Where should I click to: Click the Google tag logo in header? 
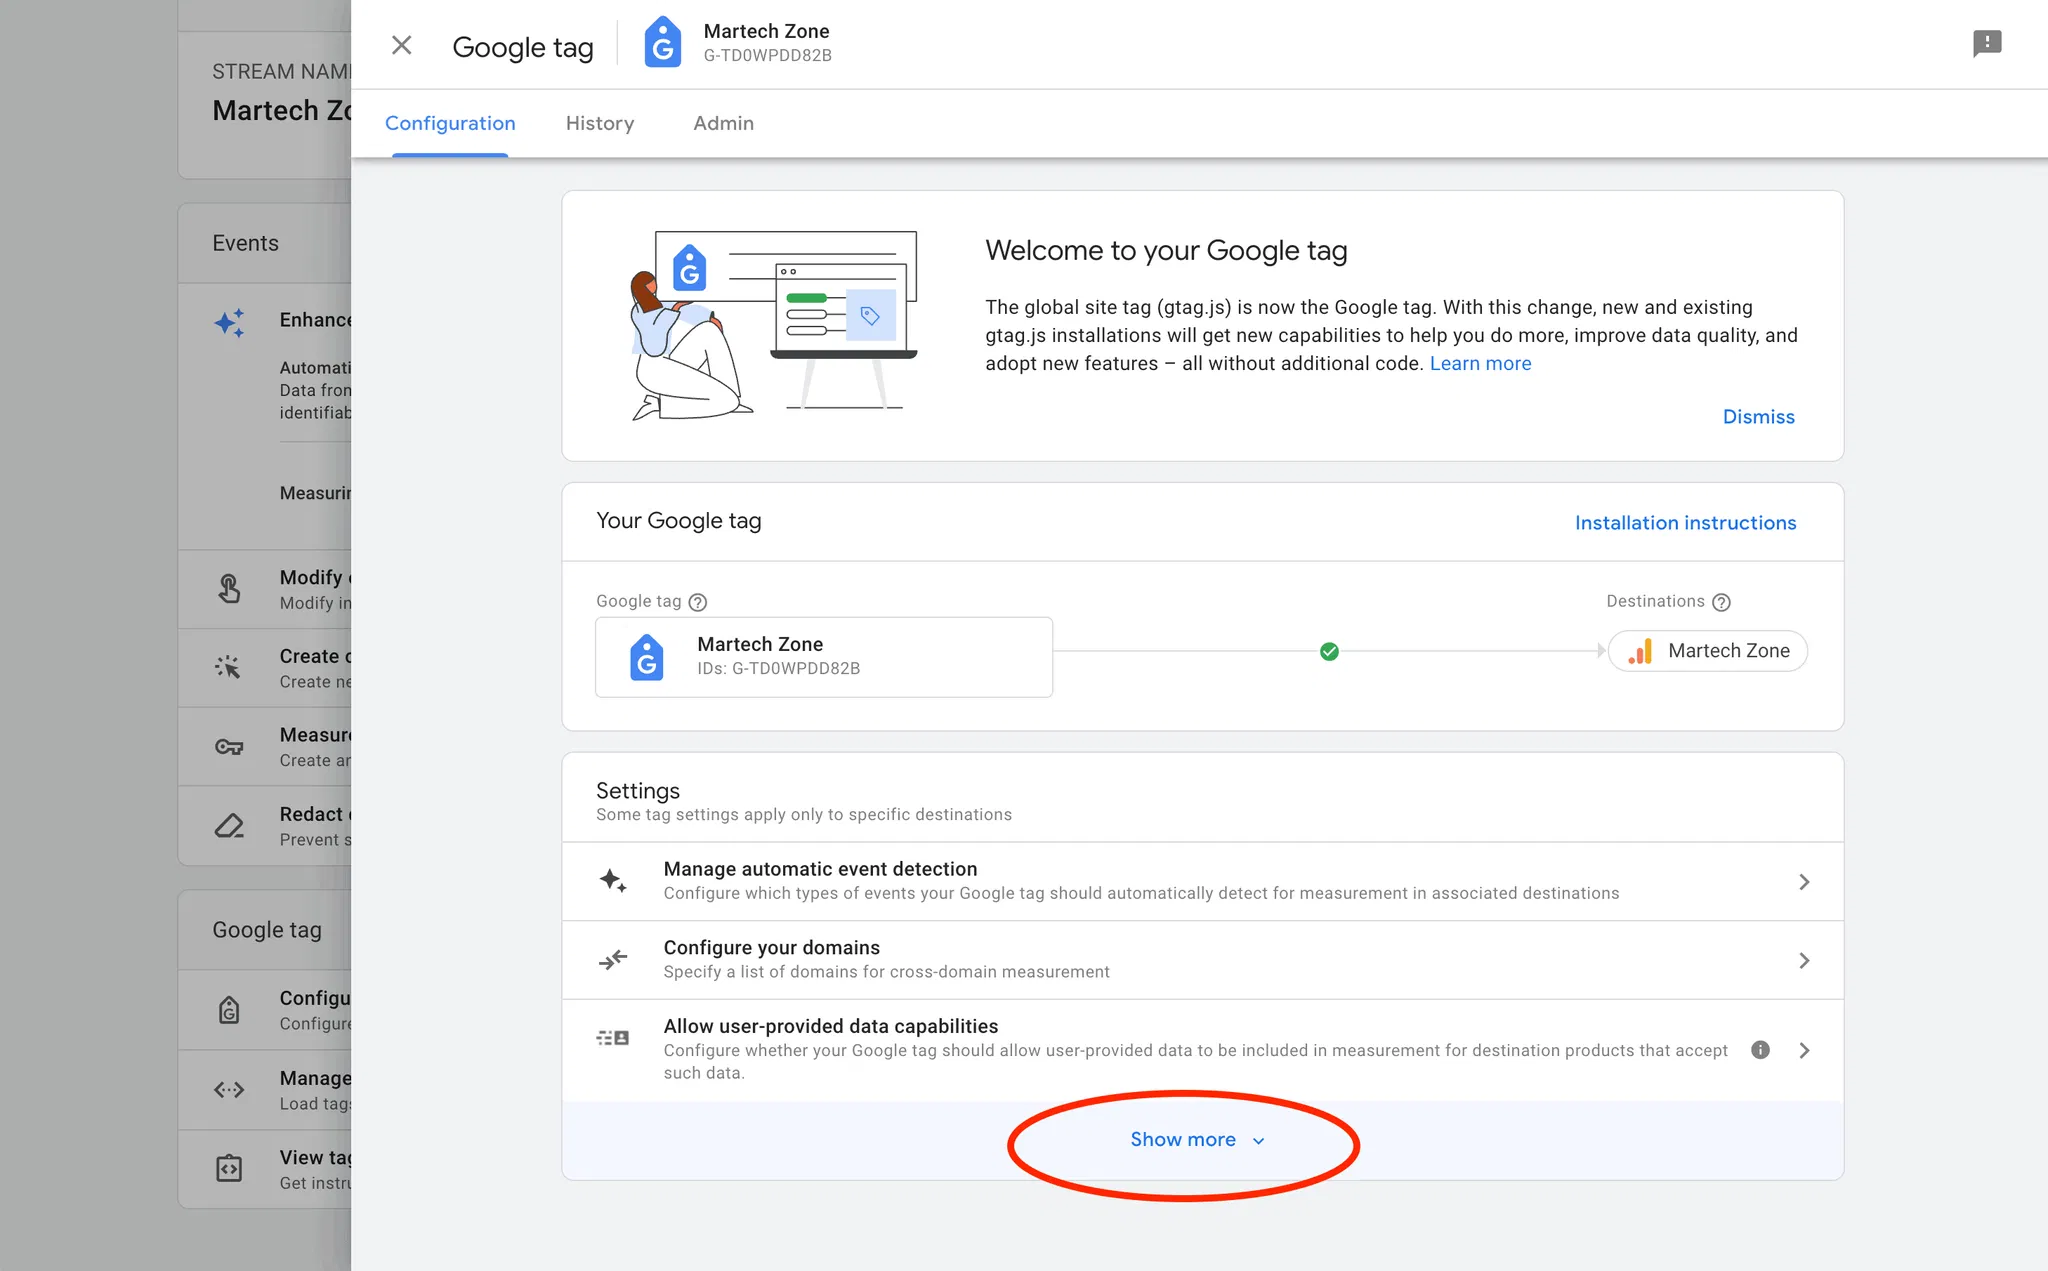[662, 43]
